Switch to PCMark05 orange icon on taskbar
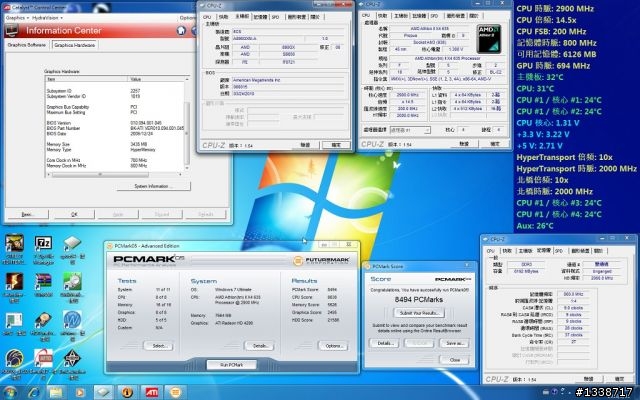Image resolution: width=640 pixels, height=400 pixels. (176, 392)
